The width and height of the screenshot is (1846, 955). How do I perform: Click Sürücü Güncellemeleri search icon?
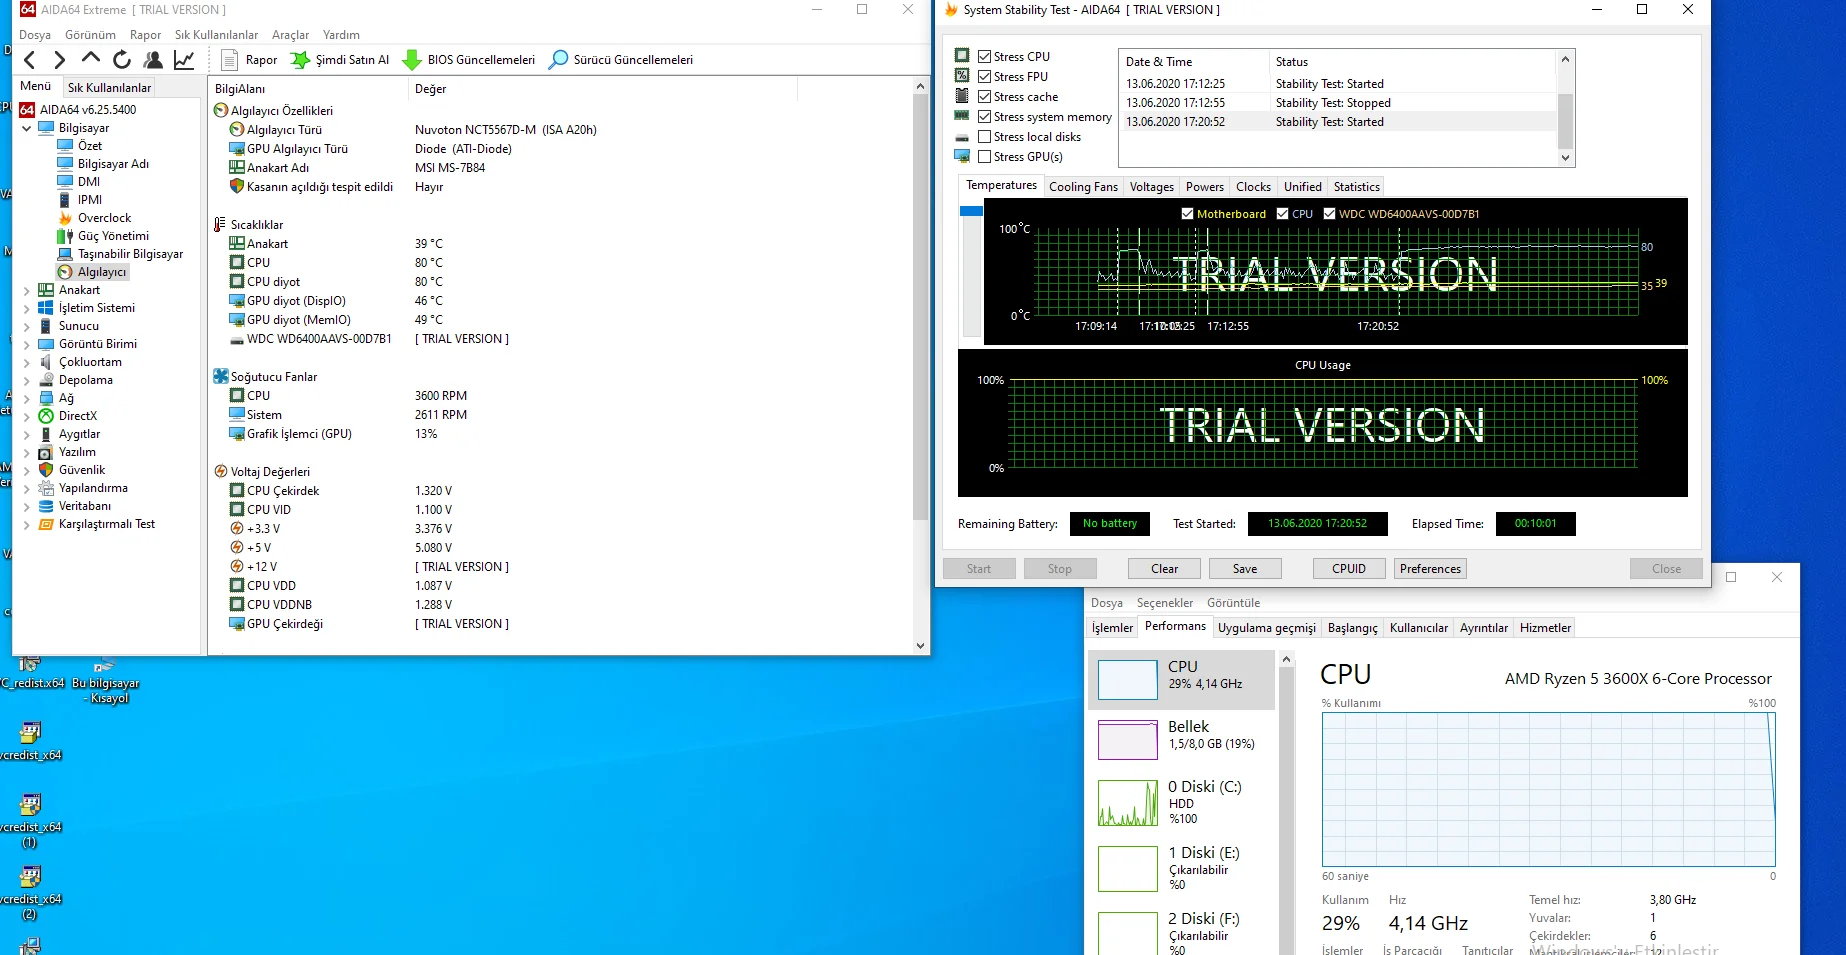pyautogui.click(x=559, y=60)
